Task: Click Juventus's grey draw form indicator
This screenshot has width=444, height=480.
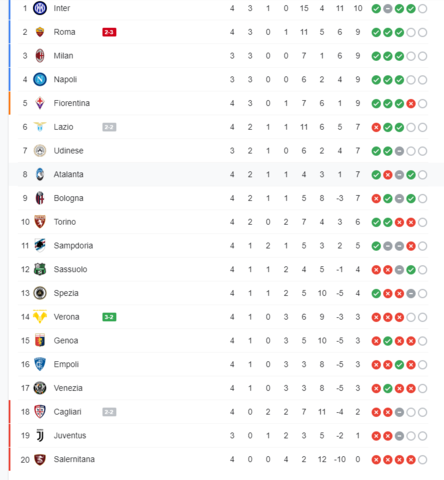Action: pyautogui.click(x=399, y=436)
